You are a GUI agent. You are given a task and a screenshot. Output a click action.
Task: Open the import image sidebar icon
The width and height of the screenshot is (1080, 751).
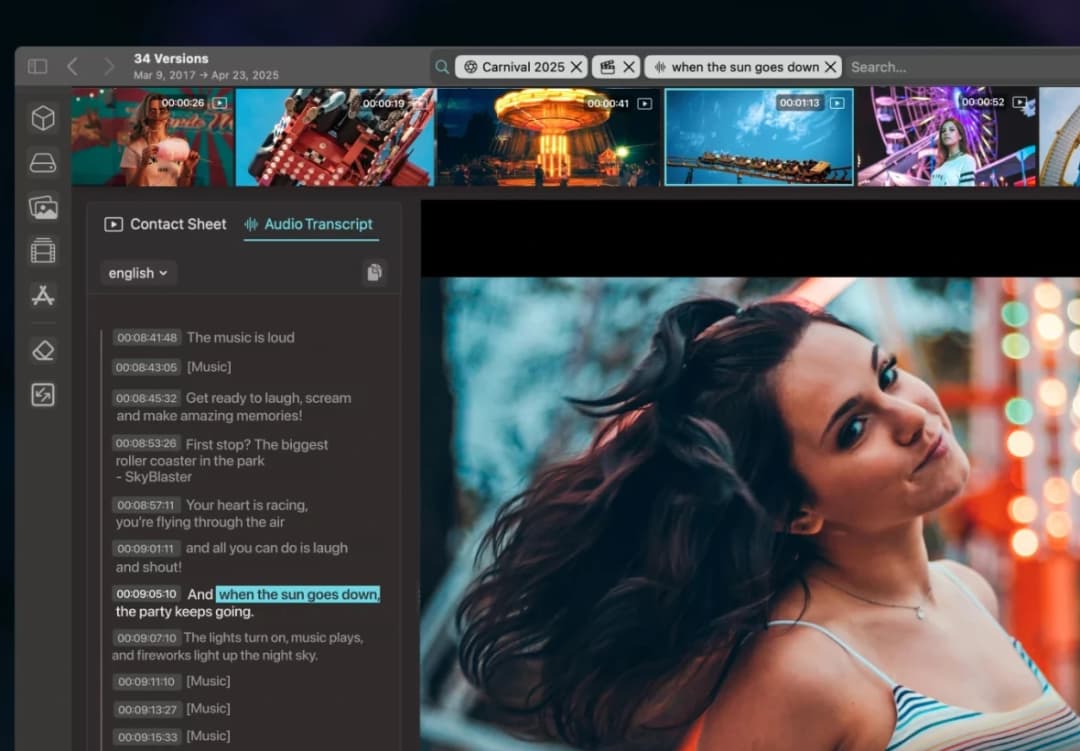coord(43,395)
